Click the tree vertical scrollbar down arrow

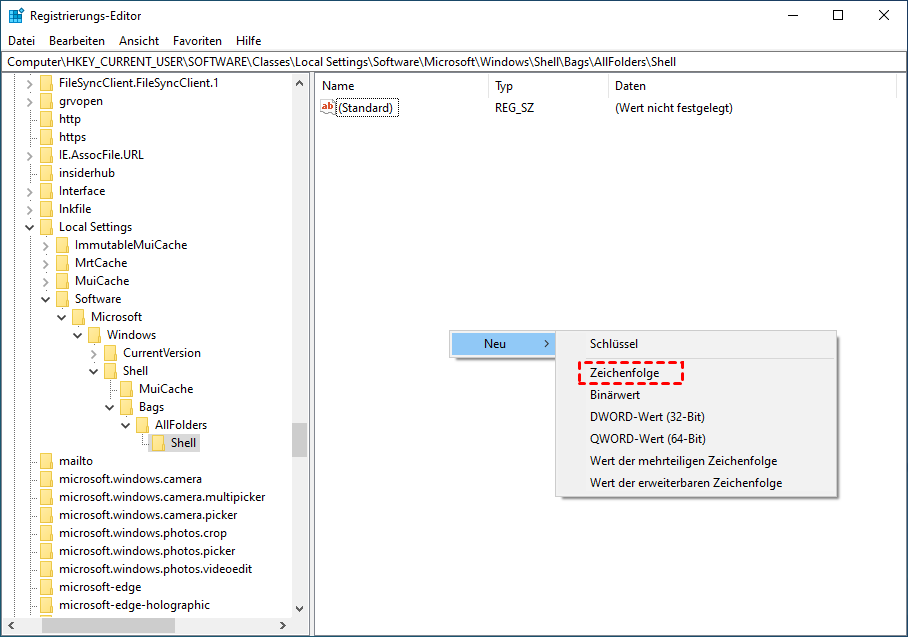tap(299, 609)
